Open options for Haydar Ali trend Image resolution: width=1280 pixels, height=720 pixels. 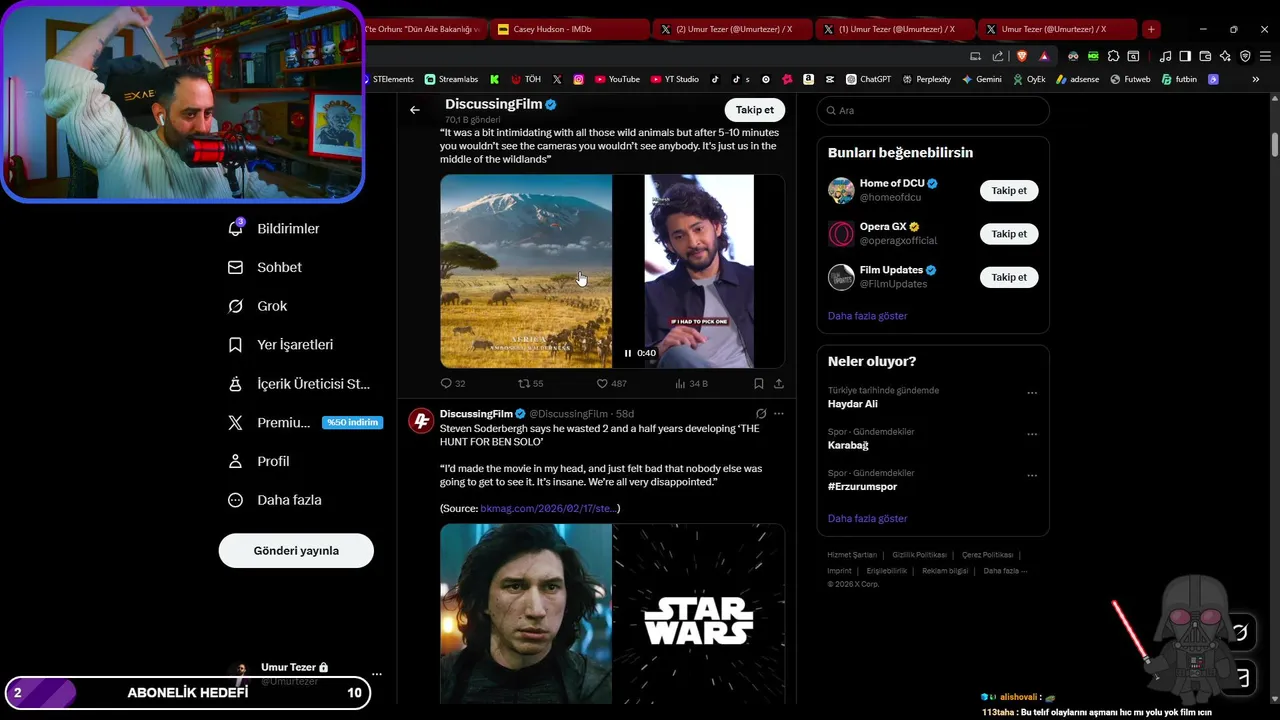tap(1032, 393)
